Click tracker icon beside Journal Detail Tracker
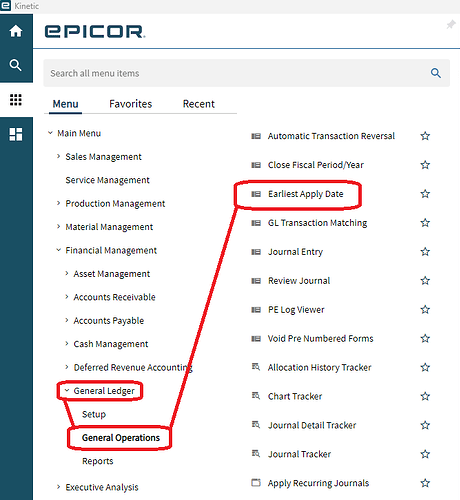The width and height of the screenshot is (460, 500). click(256, 425)
